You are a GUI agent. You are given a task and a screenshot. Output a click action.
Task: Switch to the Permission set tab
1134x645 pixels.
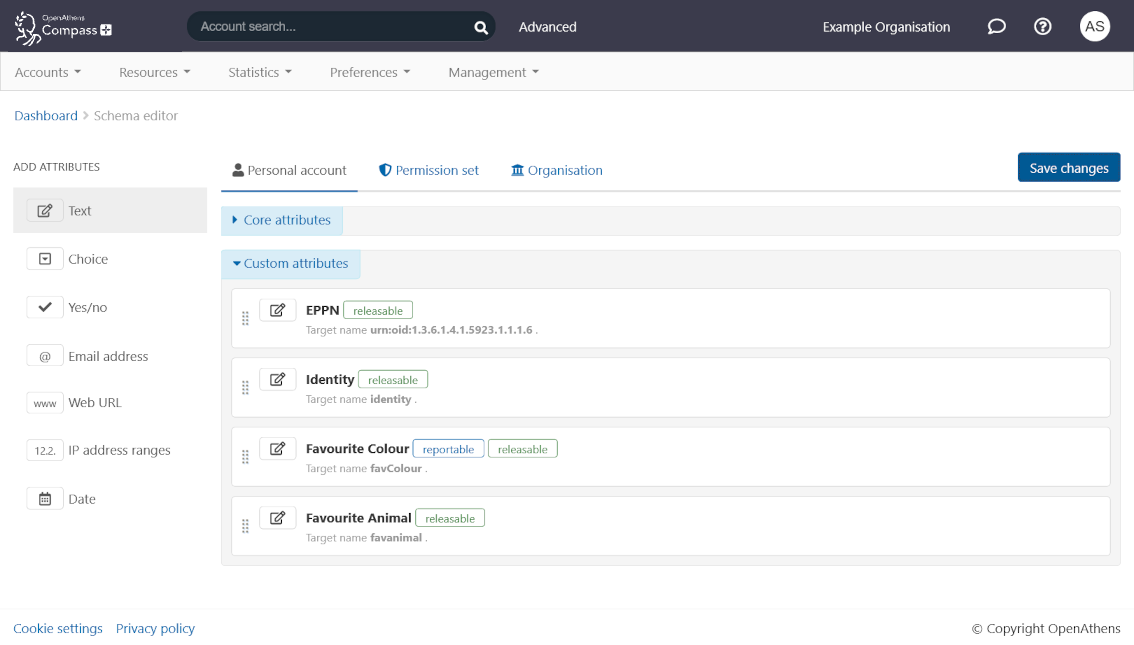click(429, 171)
